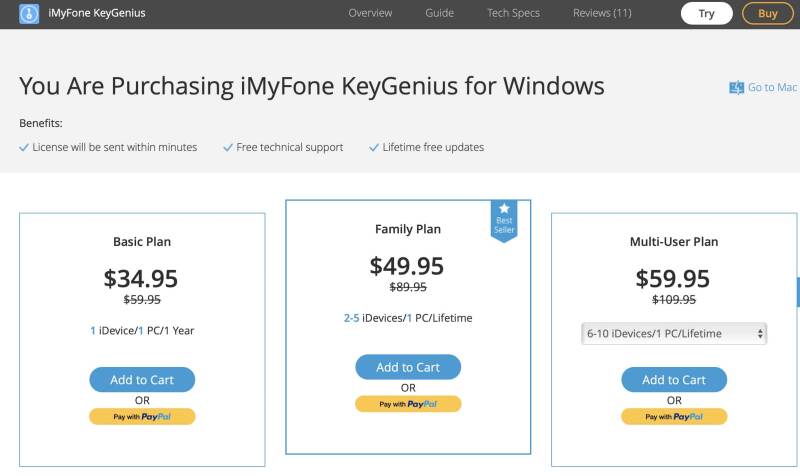
Task: Click checkmark beside License sent within minutes
Action: click(x=24, y=147)
